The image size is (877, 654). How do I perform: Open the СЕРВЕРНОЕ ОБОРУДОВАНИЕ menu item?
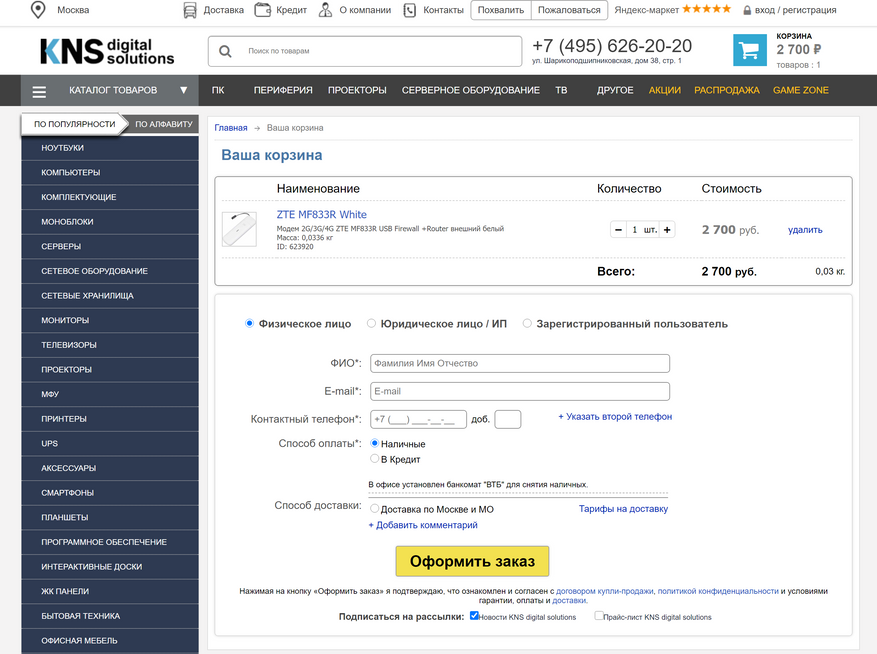tap(470, 90)
